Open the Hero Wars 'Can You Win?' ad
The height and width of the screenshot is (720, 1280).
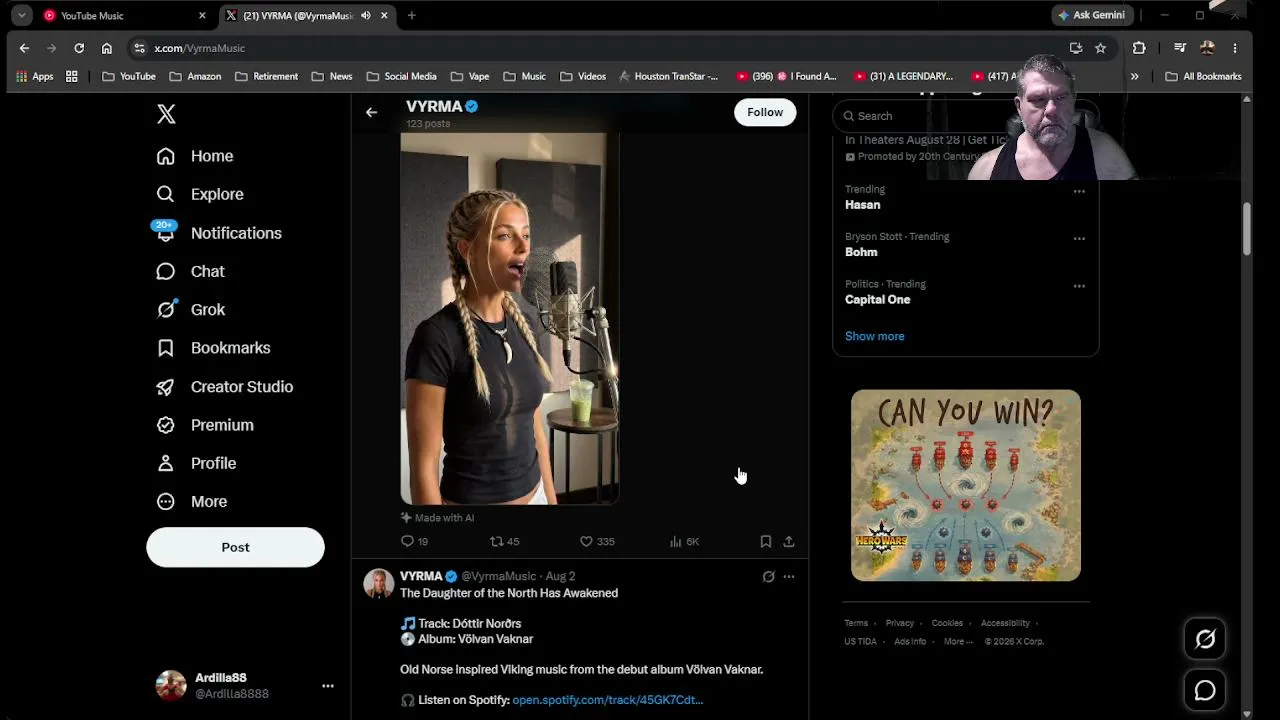click(966, 485)
